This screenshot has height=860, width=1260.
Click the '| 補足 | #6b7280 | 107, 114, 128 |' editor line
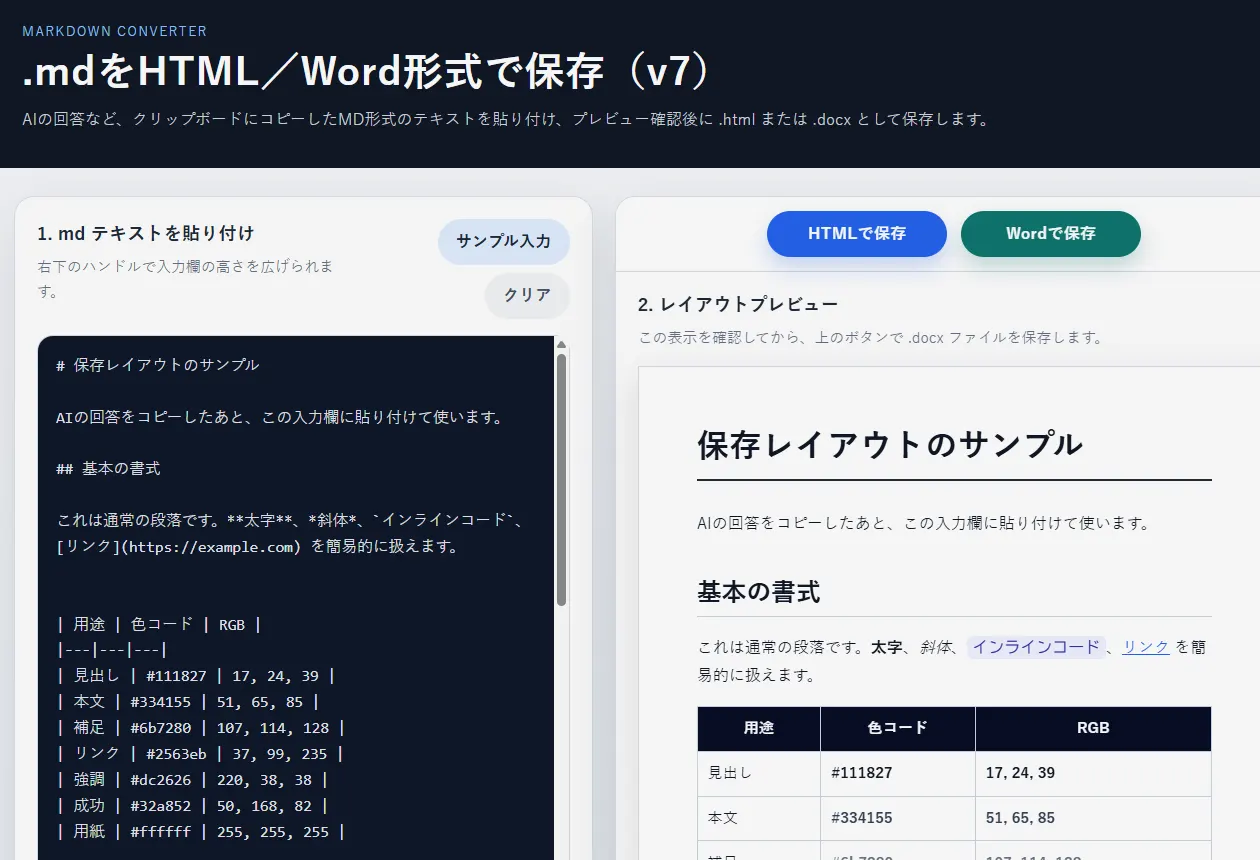[200, 728]
